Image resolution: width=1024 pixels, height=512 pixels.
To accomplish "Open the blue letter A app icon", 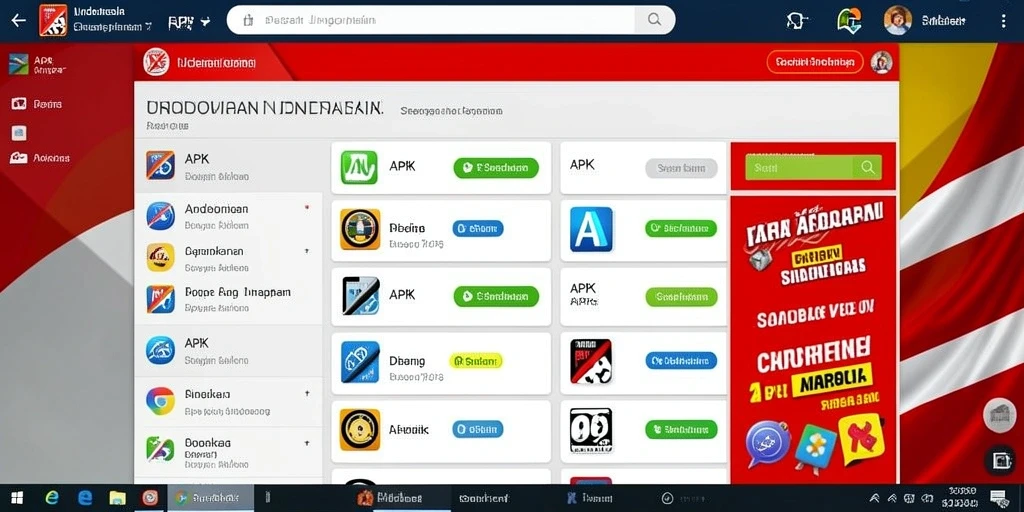I will tap(591, 229).
